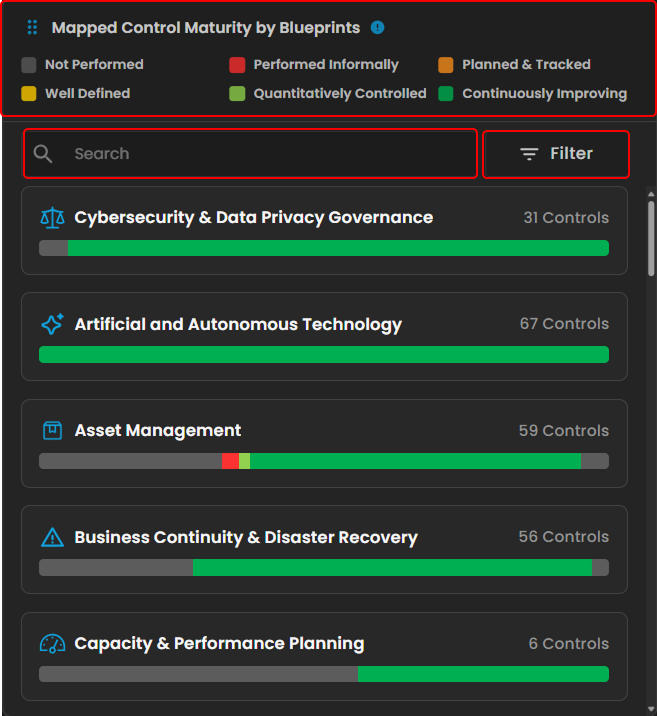The width and height of the screenshot is (657, 716).
Task: Click the vertical scrollbar on the right
Action: pyautogui.click(x=651, y=235)
